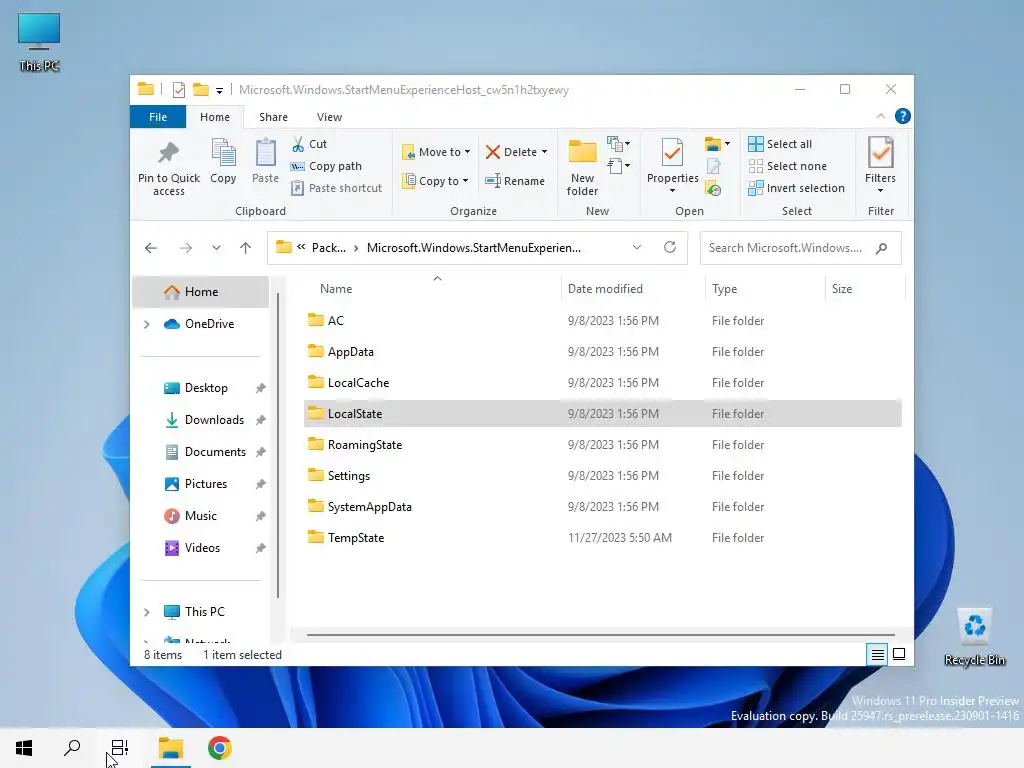This screenshot has width=1024, height=768.
Task: Switch to the Share ribbon tab
Action: point(273,117)
